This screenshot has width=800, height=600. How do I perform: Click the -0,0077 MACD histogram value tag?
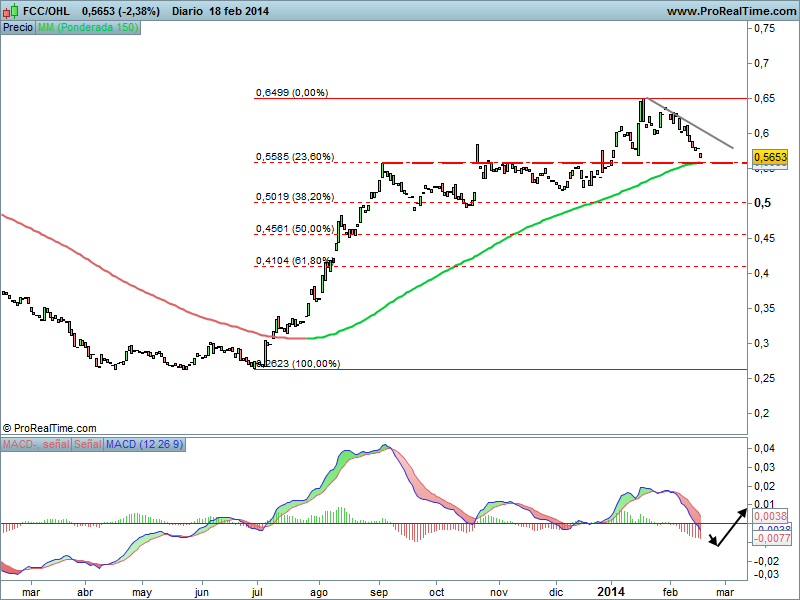(x=772, y=538)
